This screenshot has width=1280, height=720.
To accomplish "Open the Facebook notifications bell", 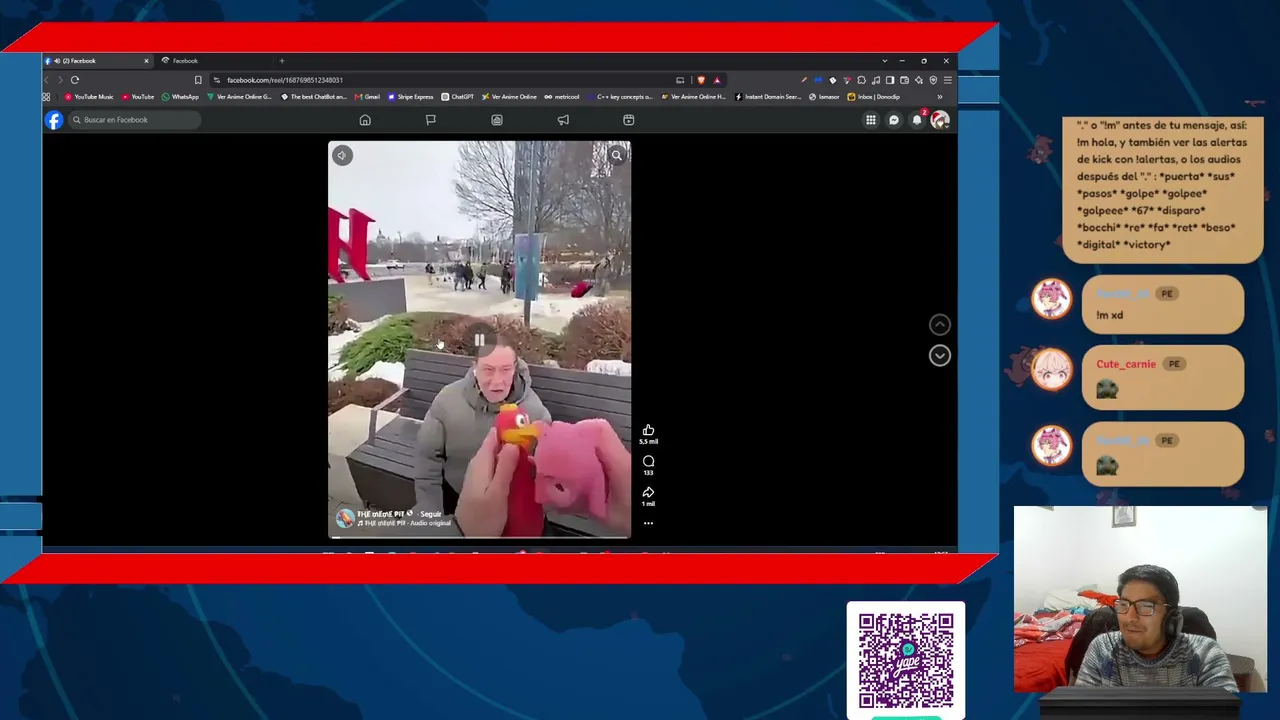I will pyautogui.click(x=917, y=120).
